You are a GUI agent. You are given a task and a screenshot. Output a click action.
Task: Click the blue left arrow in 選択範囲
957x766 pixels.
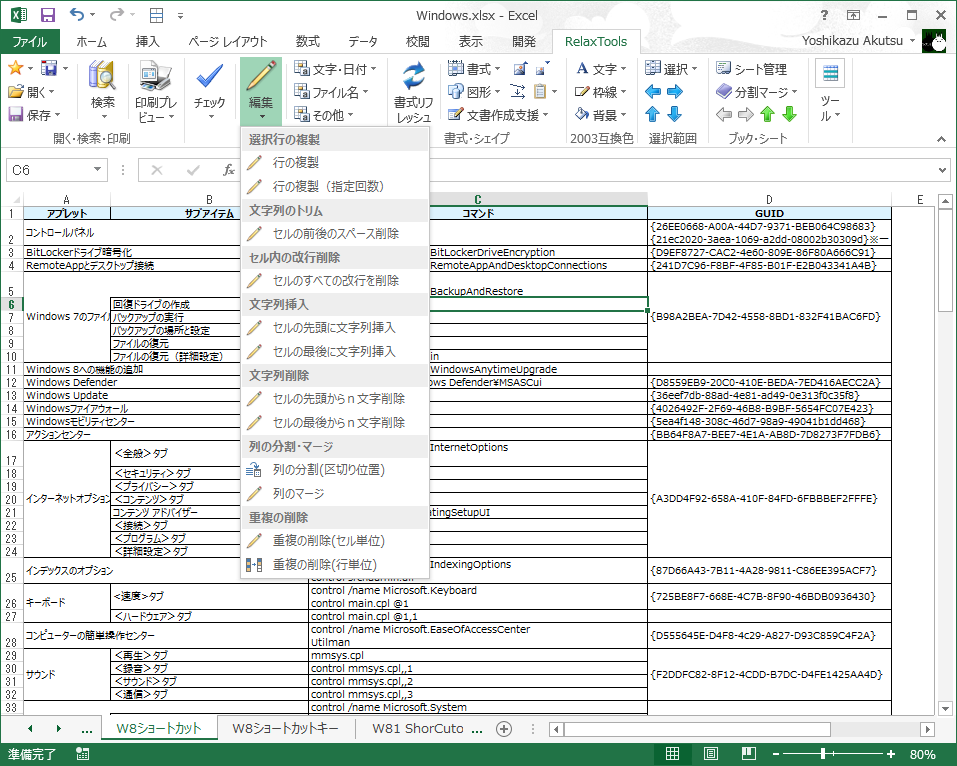coord(653,92)
